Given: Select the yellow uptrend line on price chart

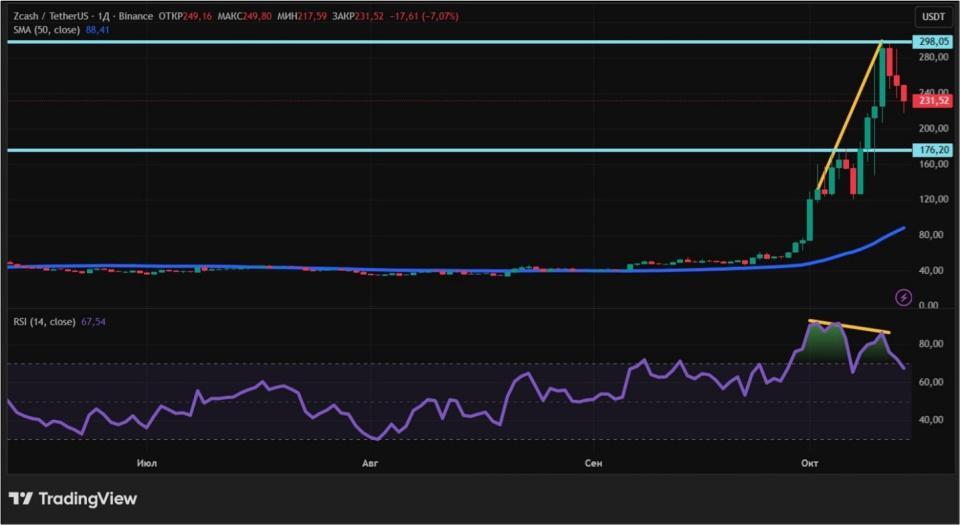Looking at the screenshot, I should [x=850, y=115].
